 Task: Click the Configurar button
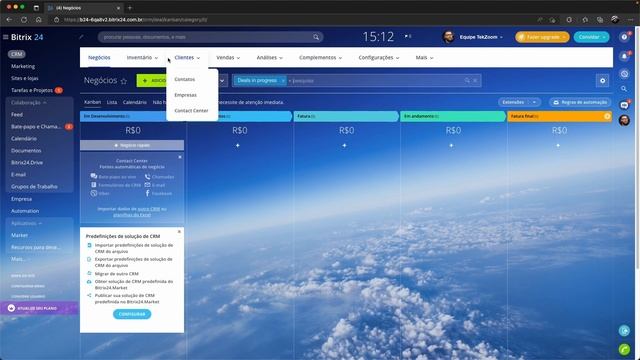click(x=132, y=314)
